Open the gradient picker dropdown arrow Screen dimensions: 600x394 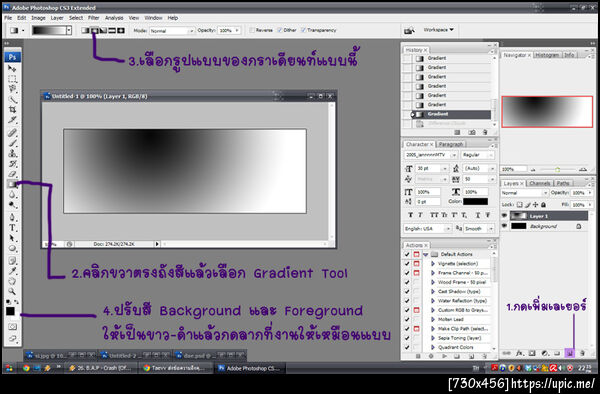point(69,30)
